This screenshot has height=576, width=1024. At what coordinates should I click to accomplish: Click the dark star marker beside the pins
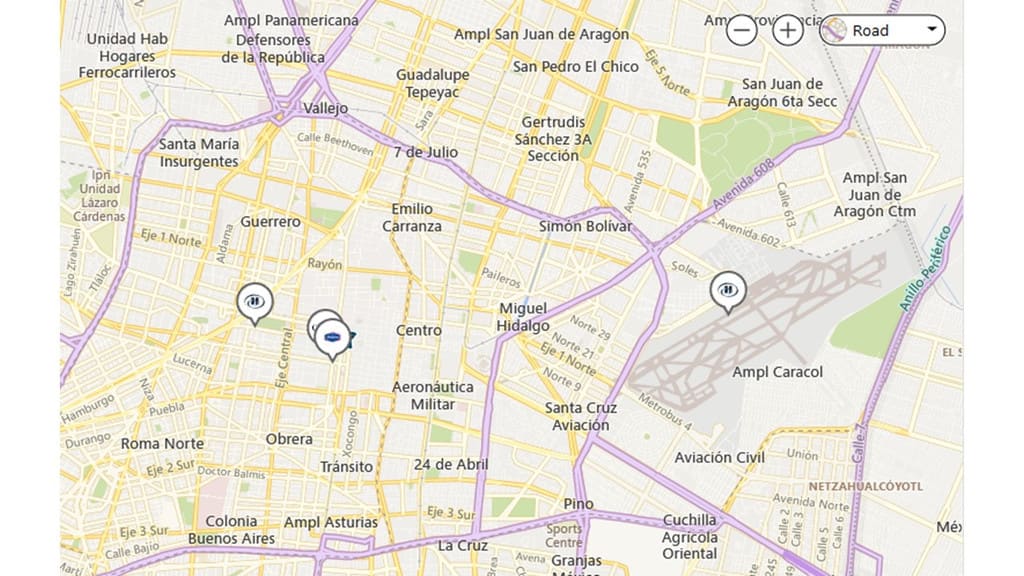[353, 338]
